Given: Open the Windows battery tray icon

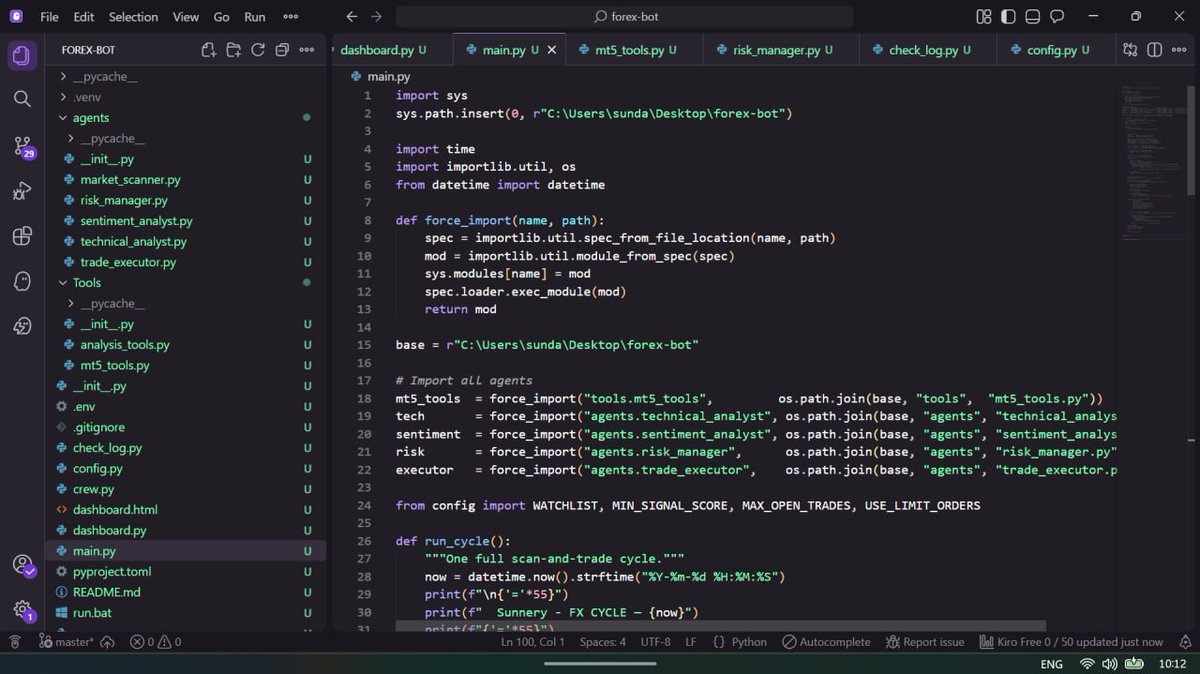Looking at the screenshot, I should click(x=1134, y=663).
